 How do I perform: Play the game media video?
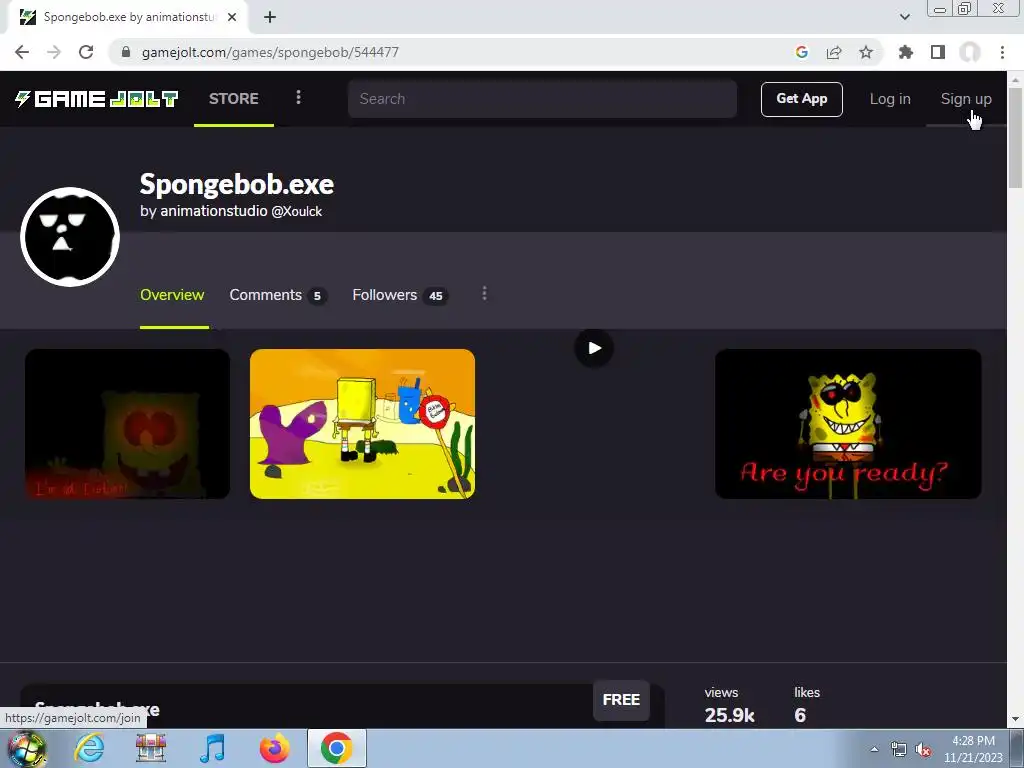pos(594,348)
